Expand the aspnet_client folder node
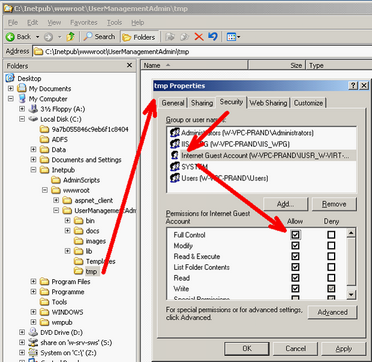The width and height of the screenshot is (372, 362). tap(56, 200)
